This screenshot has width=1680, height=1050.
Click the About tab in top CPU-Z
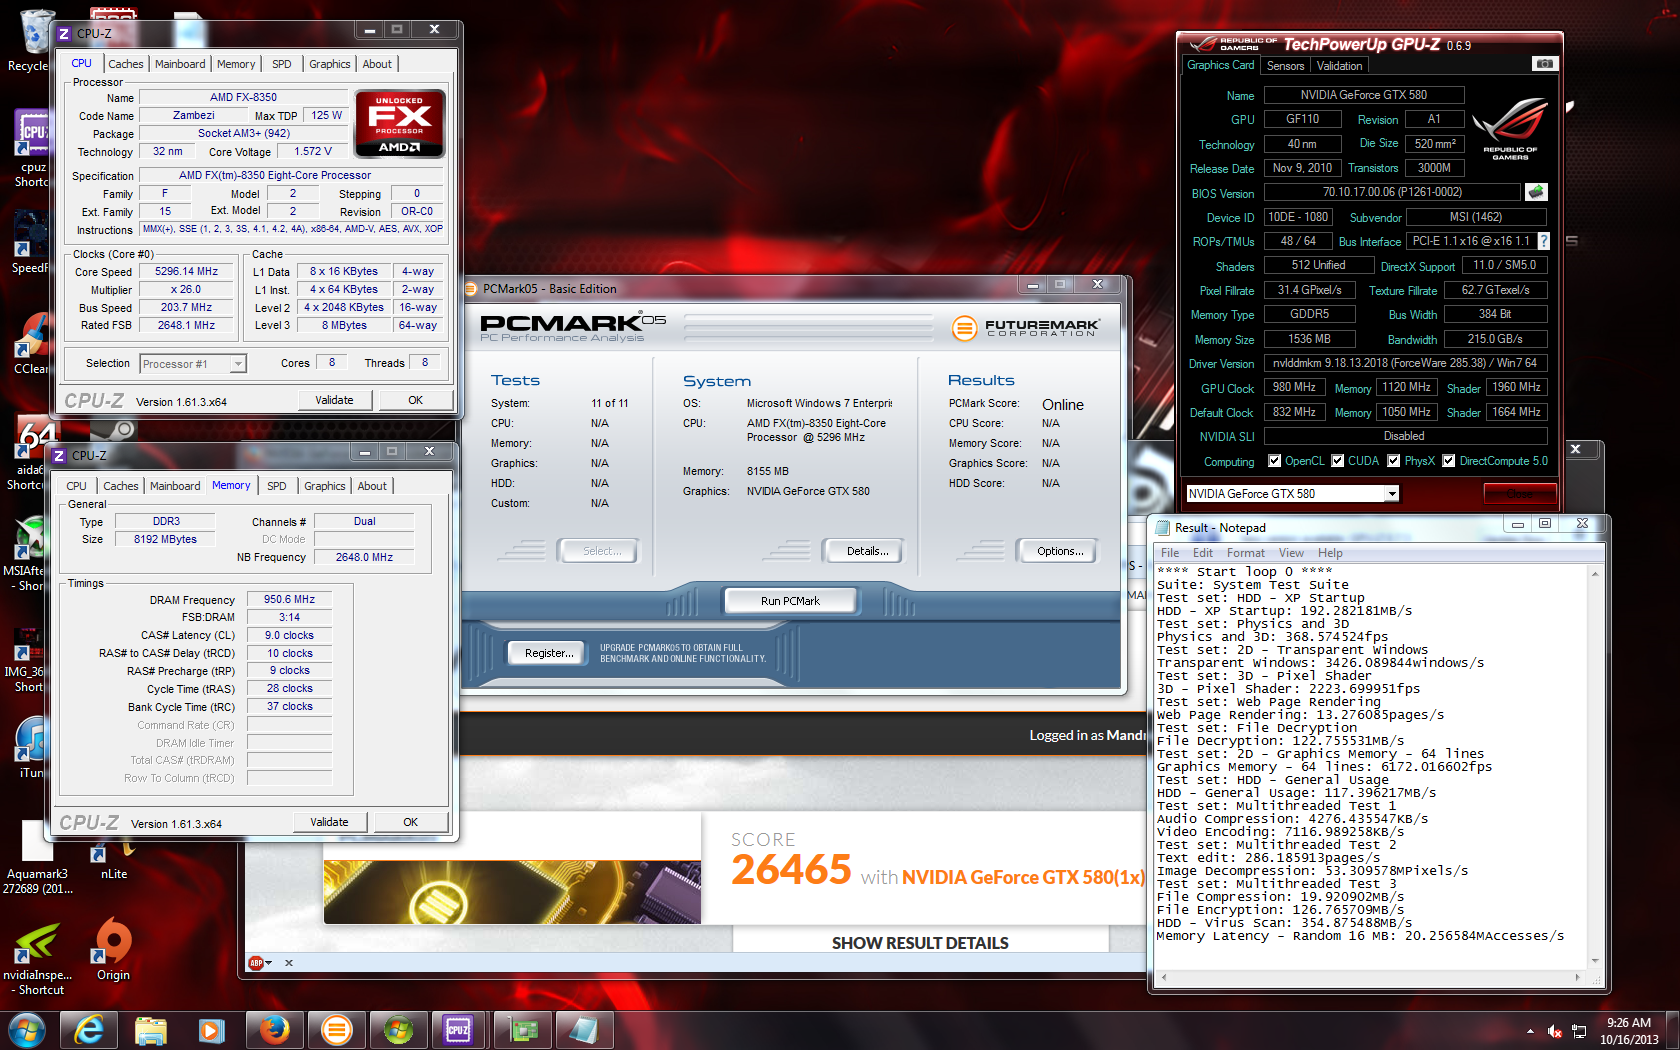point(377,64)
